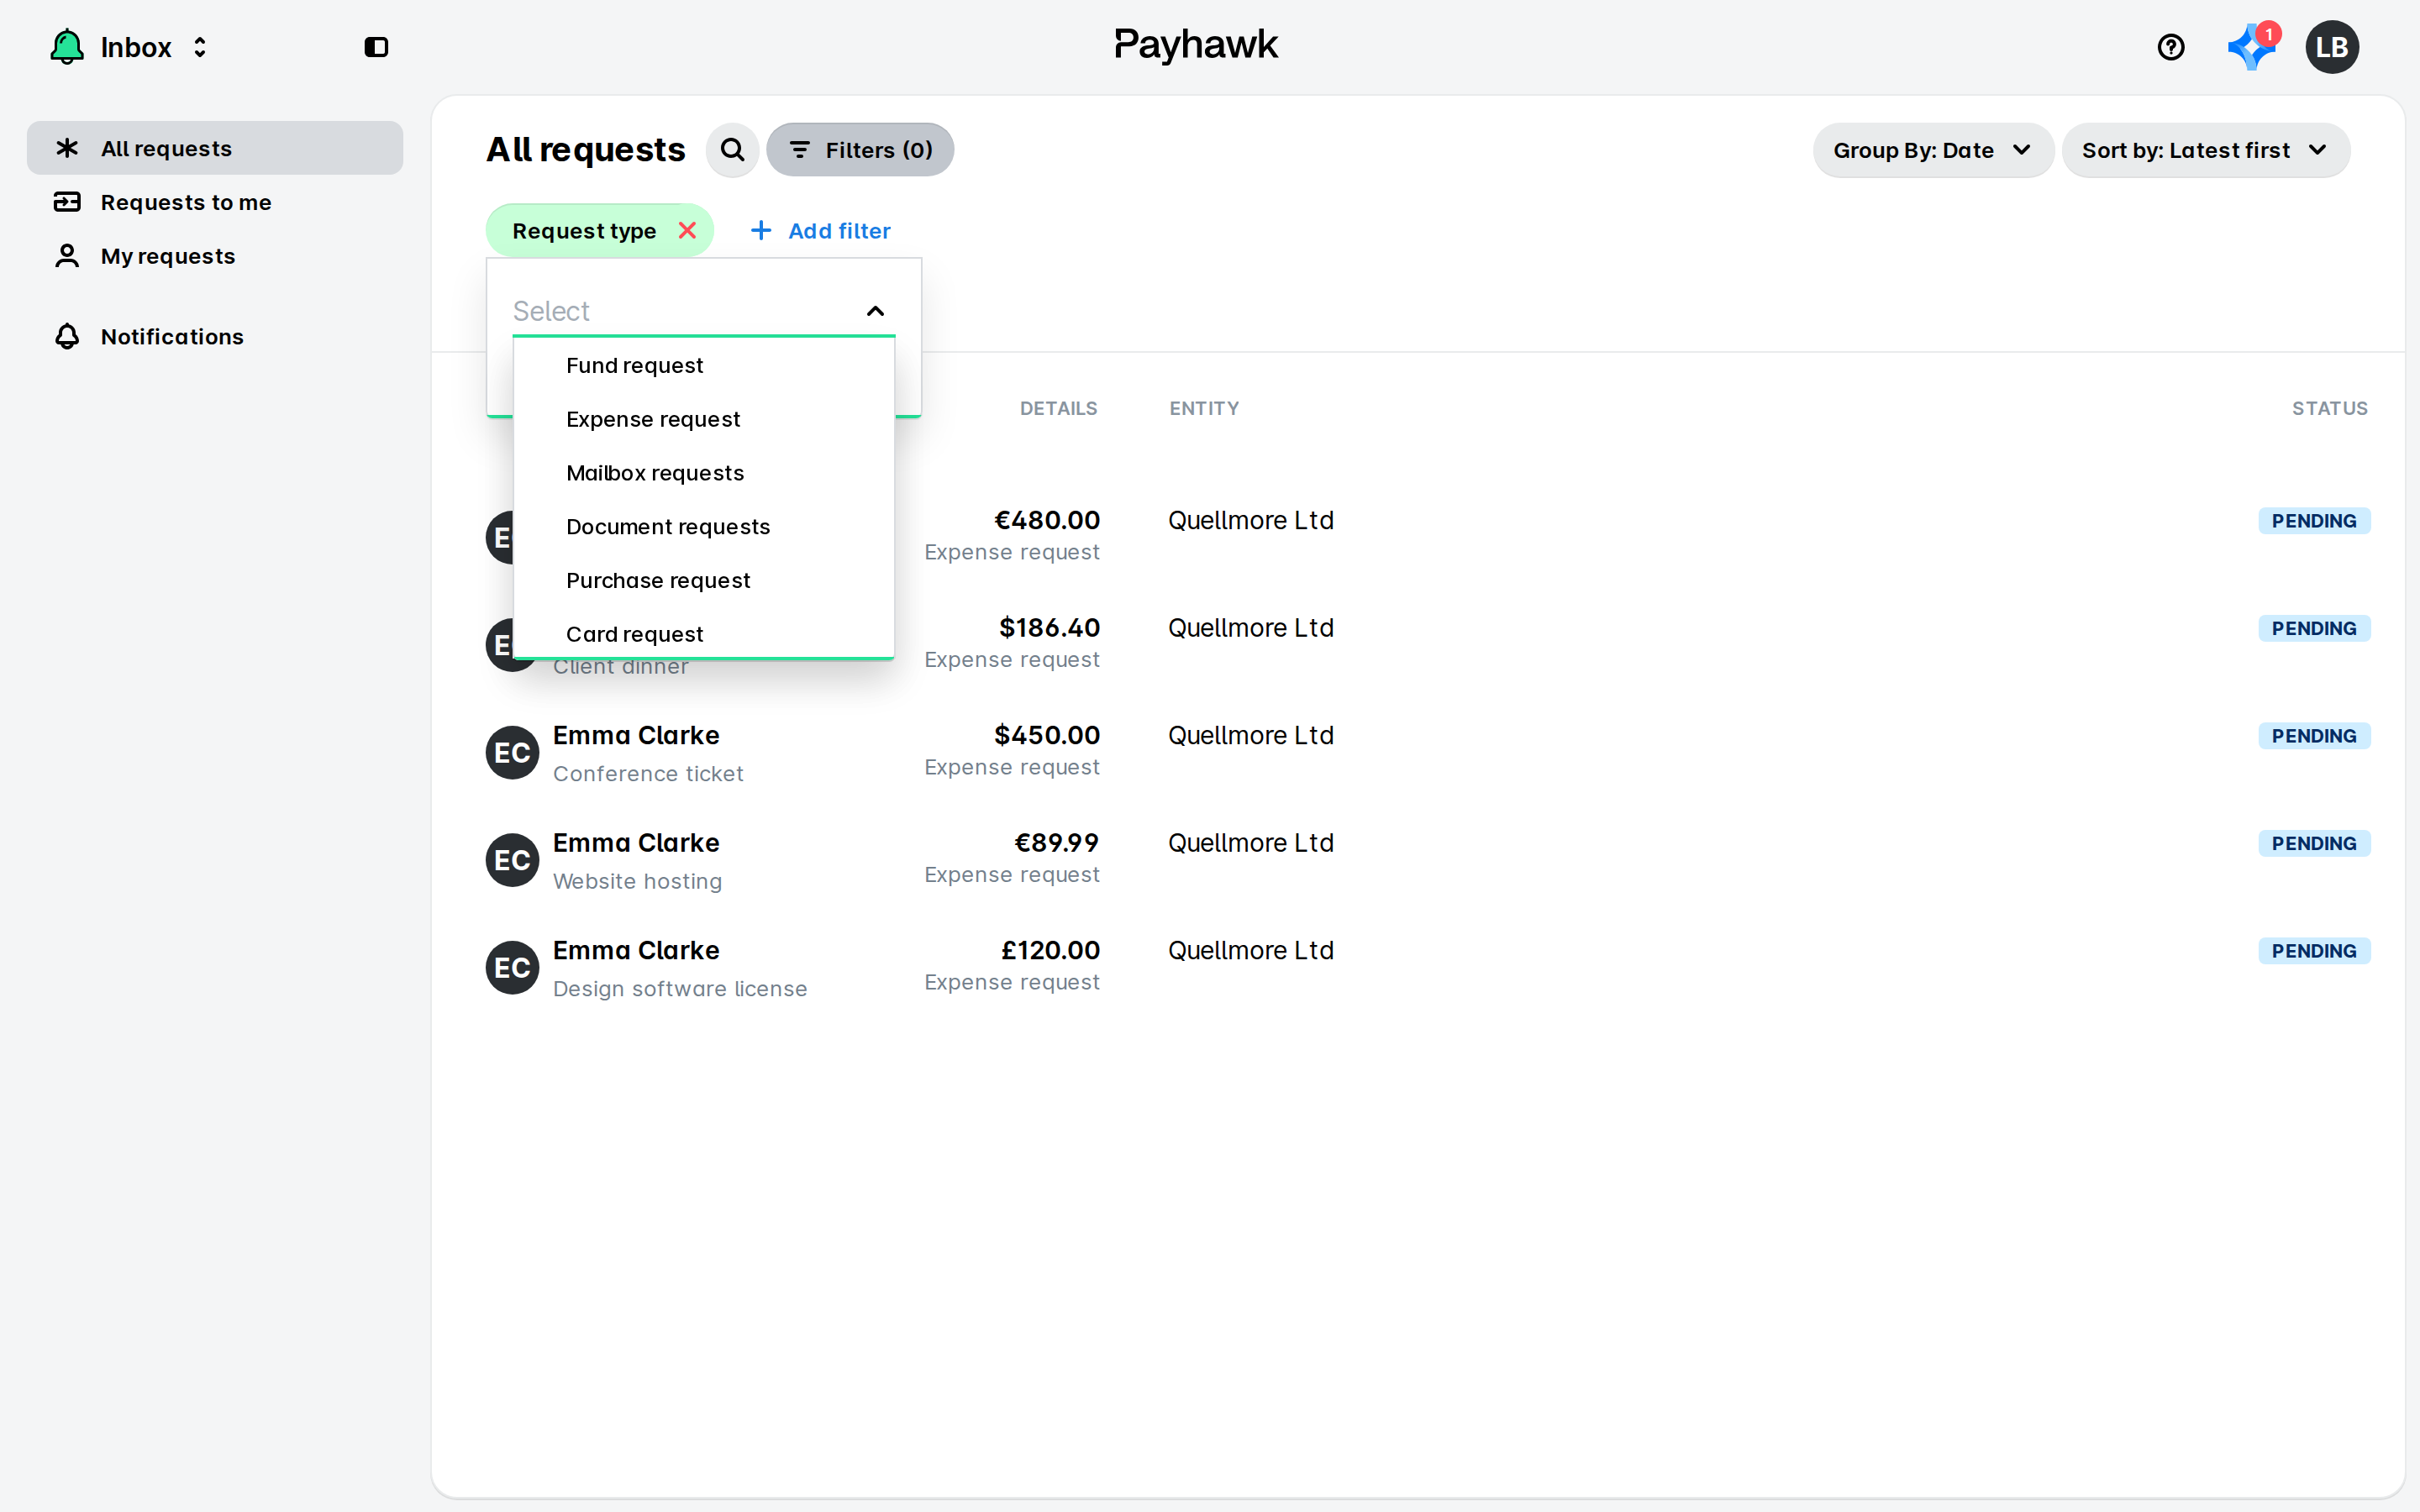Click the Select input field
This screenshot has height=1512, width=2420.
(x=704, y=311)
